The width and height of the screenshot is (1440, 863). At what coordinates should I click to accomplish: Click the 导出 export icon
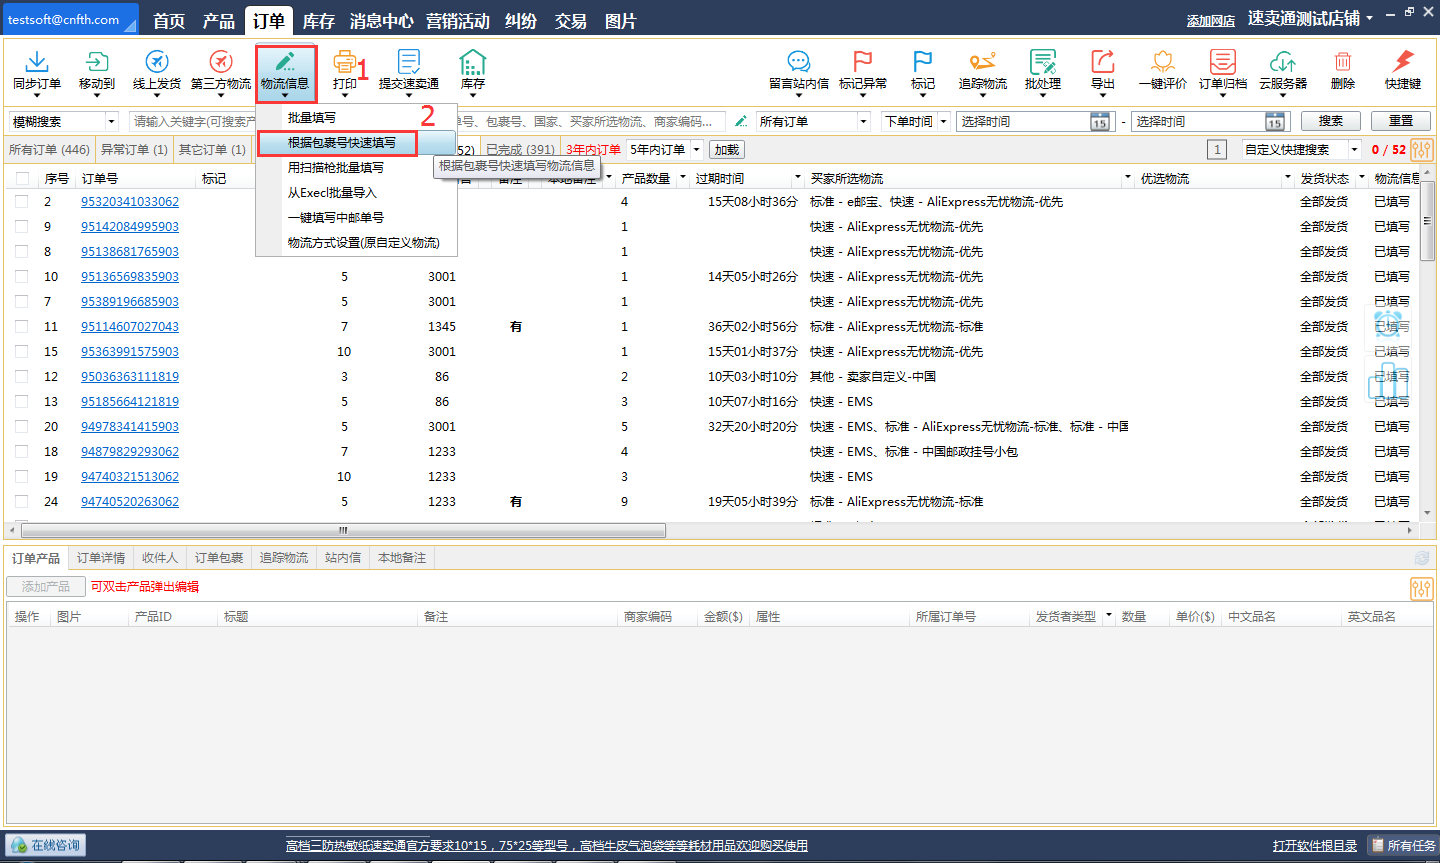1103,62
